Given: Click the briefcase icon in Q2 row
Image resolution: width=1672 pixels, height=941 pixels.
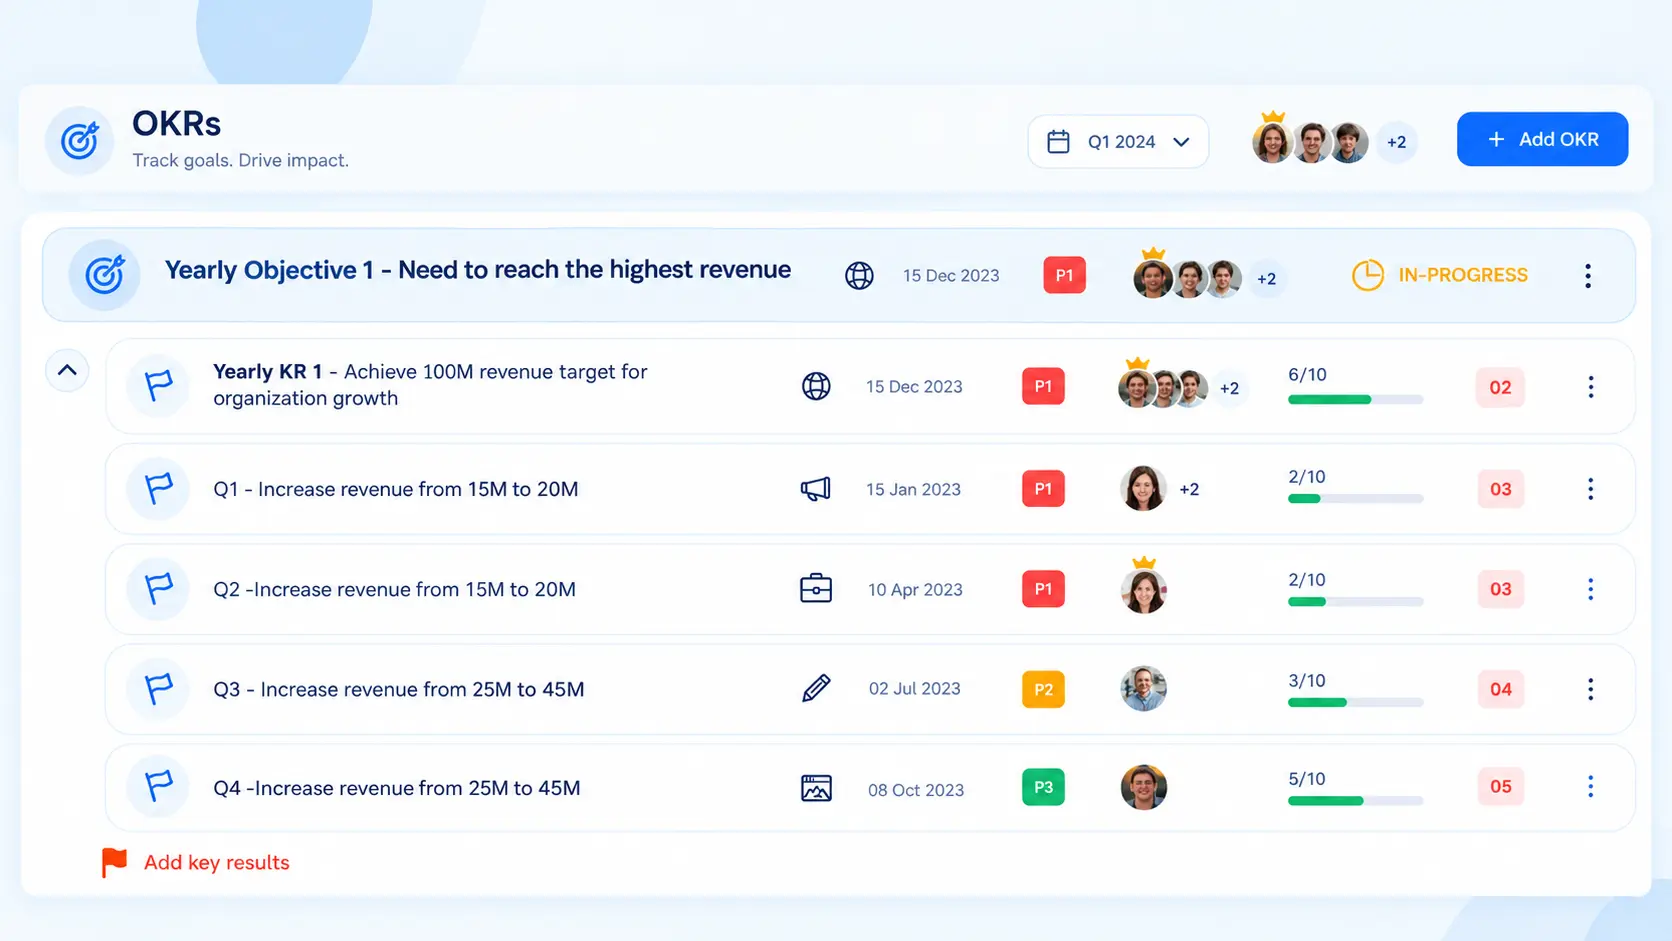Looking at the screenshot, I should point(816,588).
